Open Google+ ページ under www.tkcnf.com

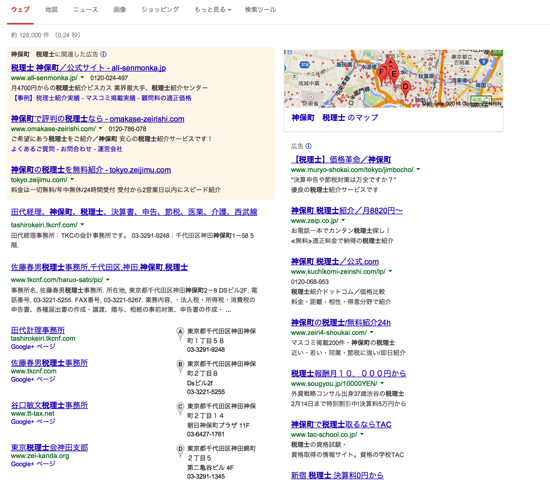33,379
